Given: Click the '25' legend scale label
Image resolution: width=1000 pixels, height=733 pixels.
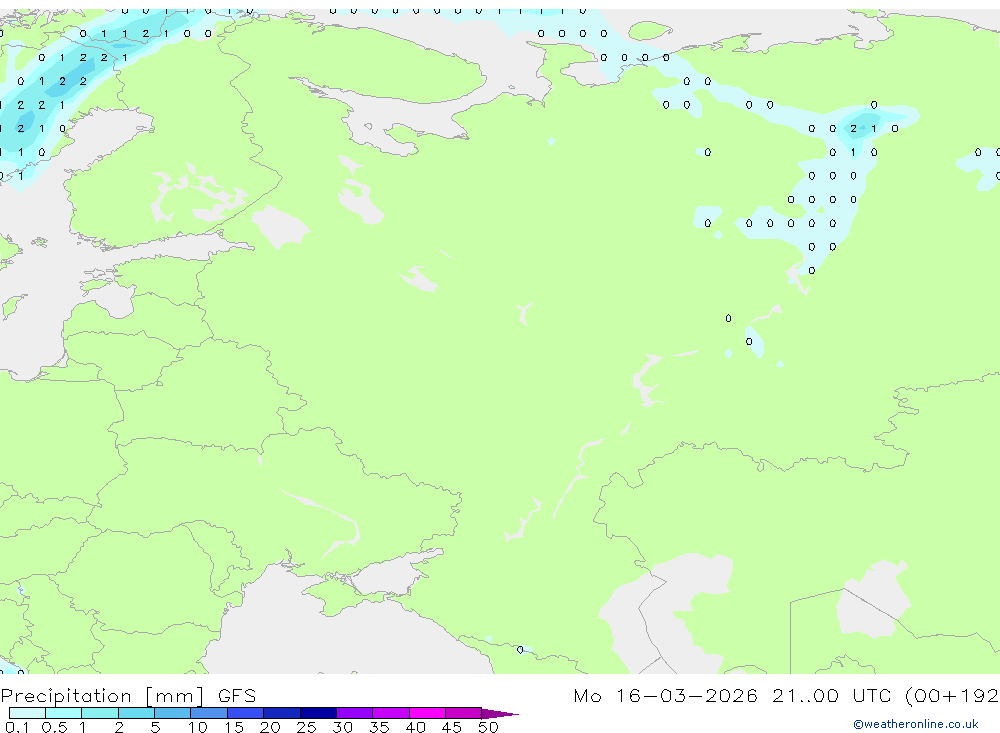Looking at the screenshot, I should click(x=306, y=727).
